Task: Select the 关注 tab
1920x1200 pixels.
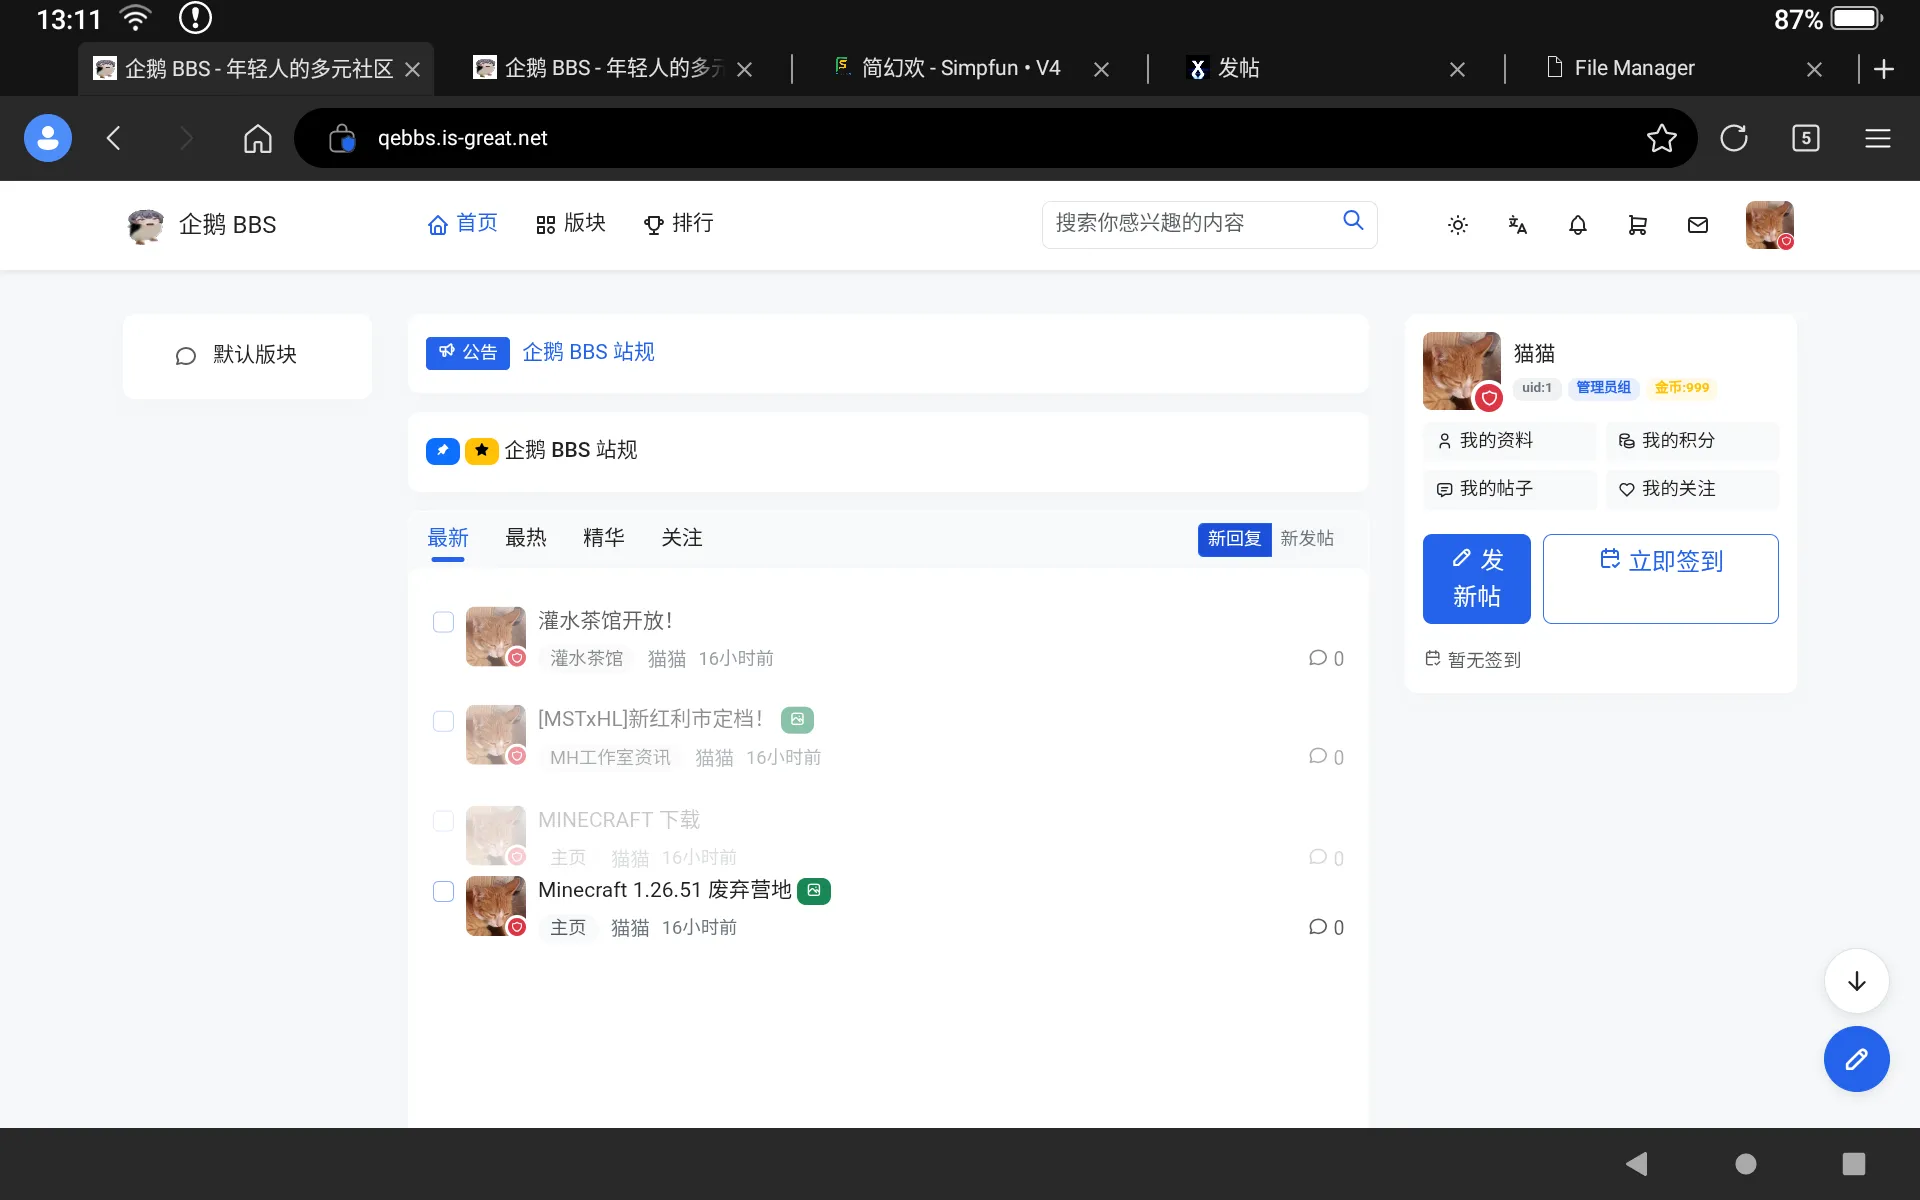Action: coord(682,538)
